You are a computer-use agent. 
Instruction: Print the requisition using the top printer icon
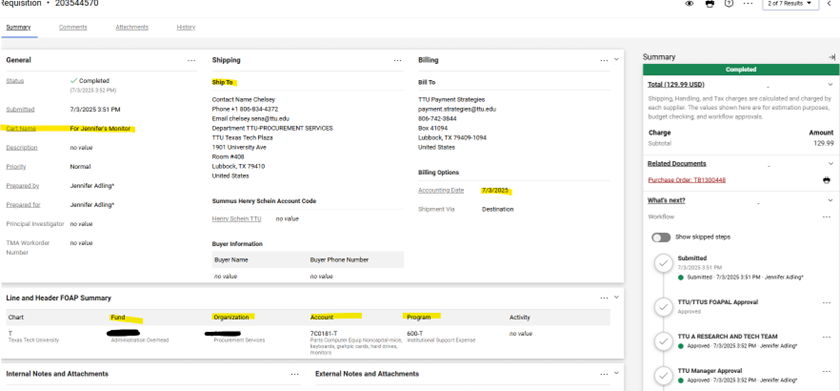[710, 4]
